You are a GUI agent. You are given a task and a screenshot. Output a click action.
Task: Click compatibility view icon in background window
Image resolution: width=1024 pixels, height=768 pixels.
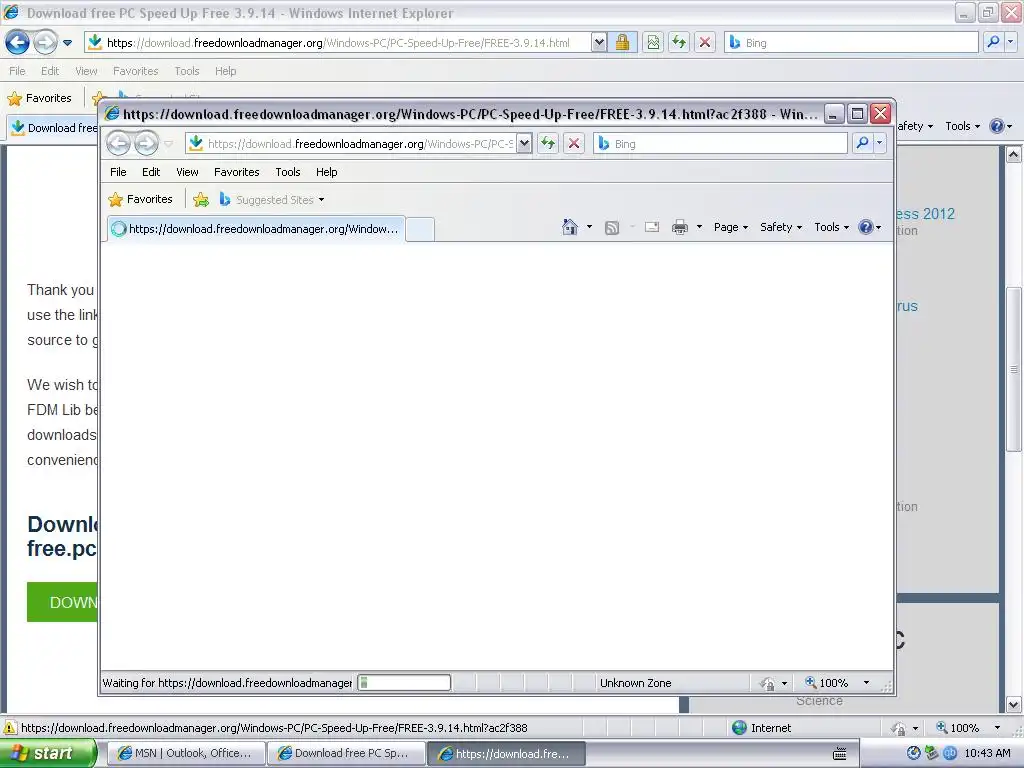click(x=653, y=42)
